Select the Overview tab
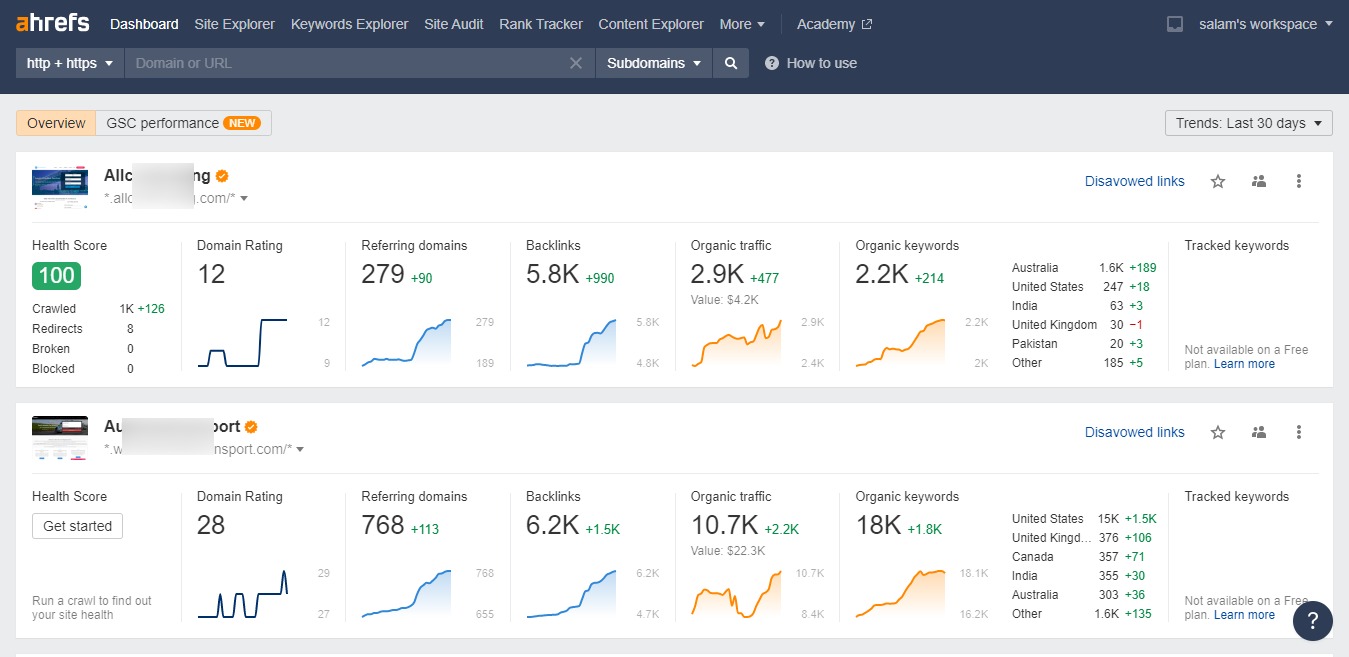Image resolution: width=1349 pixels, height=657 pixels. 56,123
